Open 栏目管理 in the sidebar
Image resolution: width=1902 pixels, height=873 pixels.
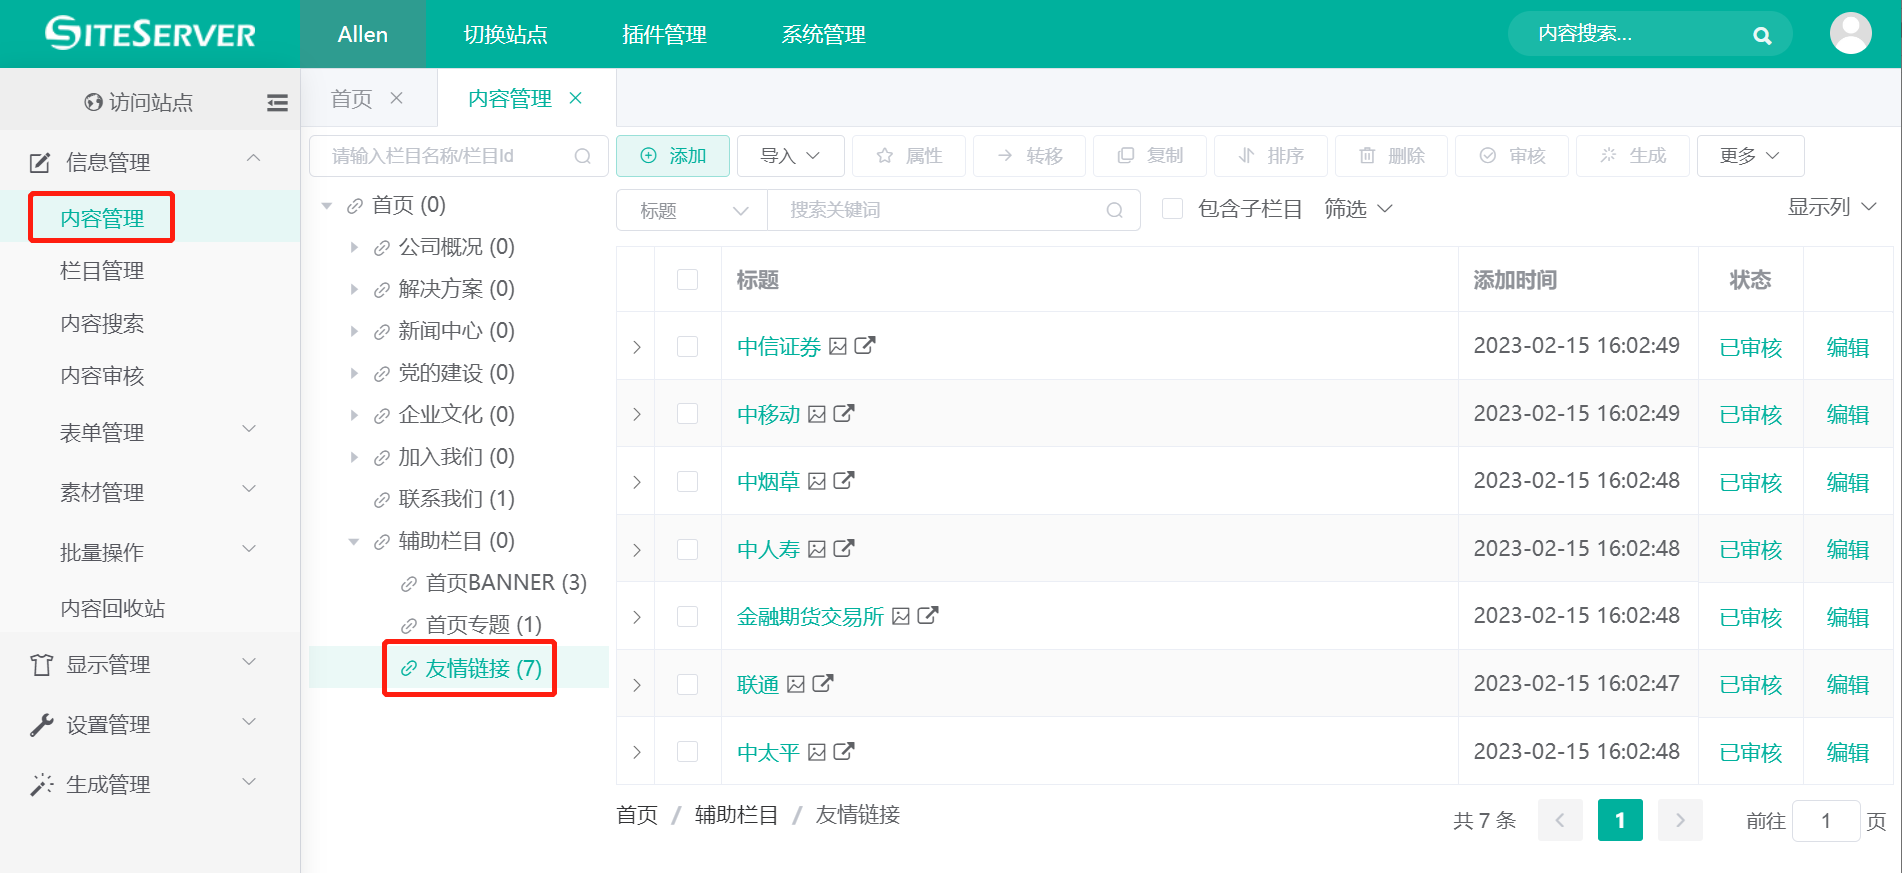pyautogui.click(x=102, y=271)
